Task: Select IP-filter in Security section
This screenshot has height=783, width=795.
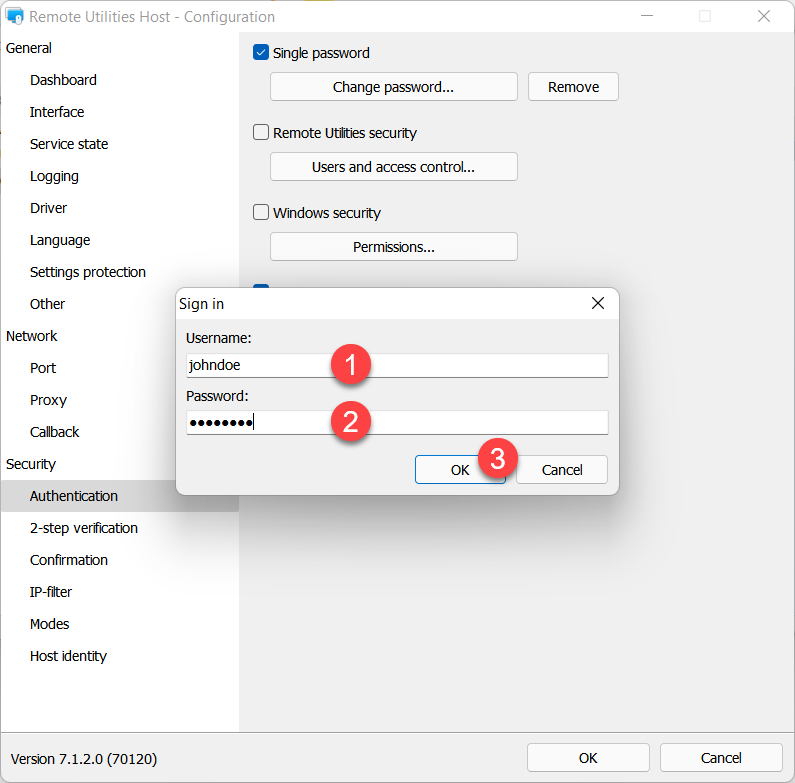Action: coord(51,592)
